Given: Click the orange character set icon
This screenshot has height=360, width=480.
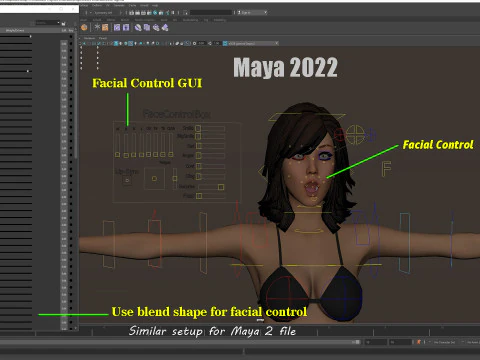Looking at the screenshot, I should 419,342.
